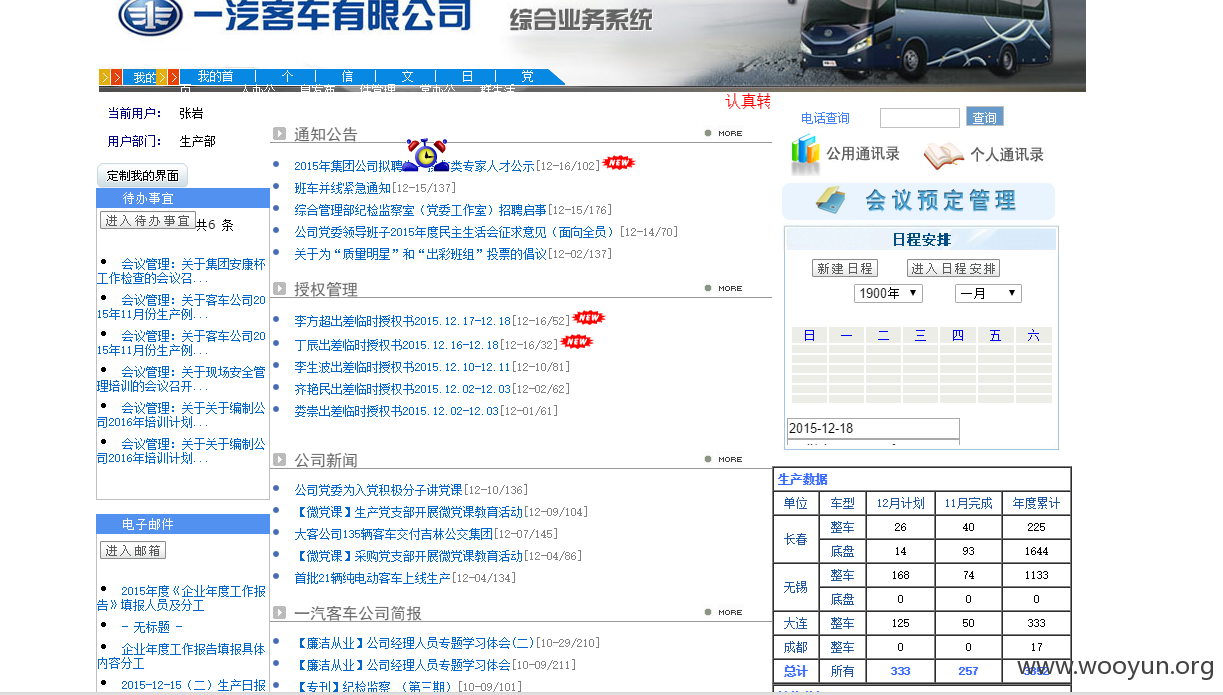Open news 公司党委为入党积极分子讲党课
This screenshot has height=695, width=1223.
(x=378, y=490)
